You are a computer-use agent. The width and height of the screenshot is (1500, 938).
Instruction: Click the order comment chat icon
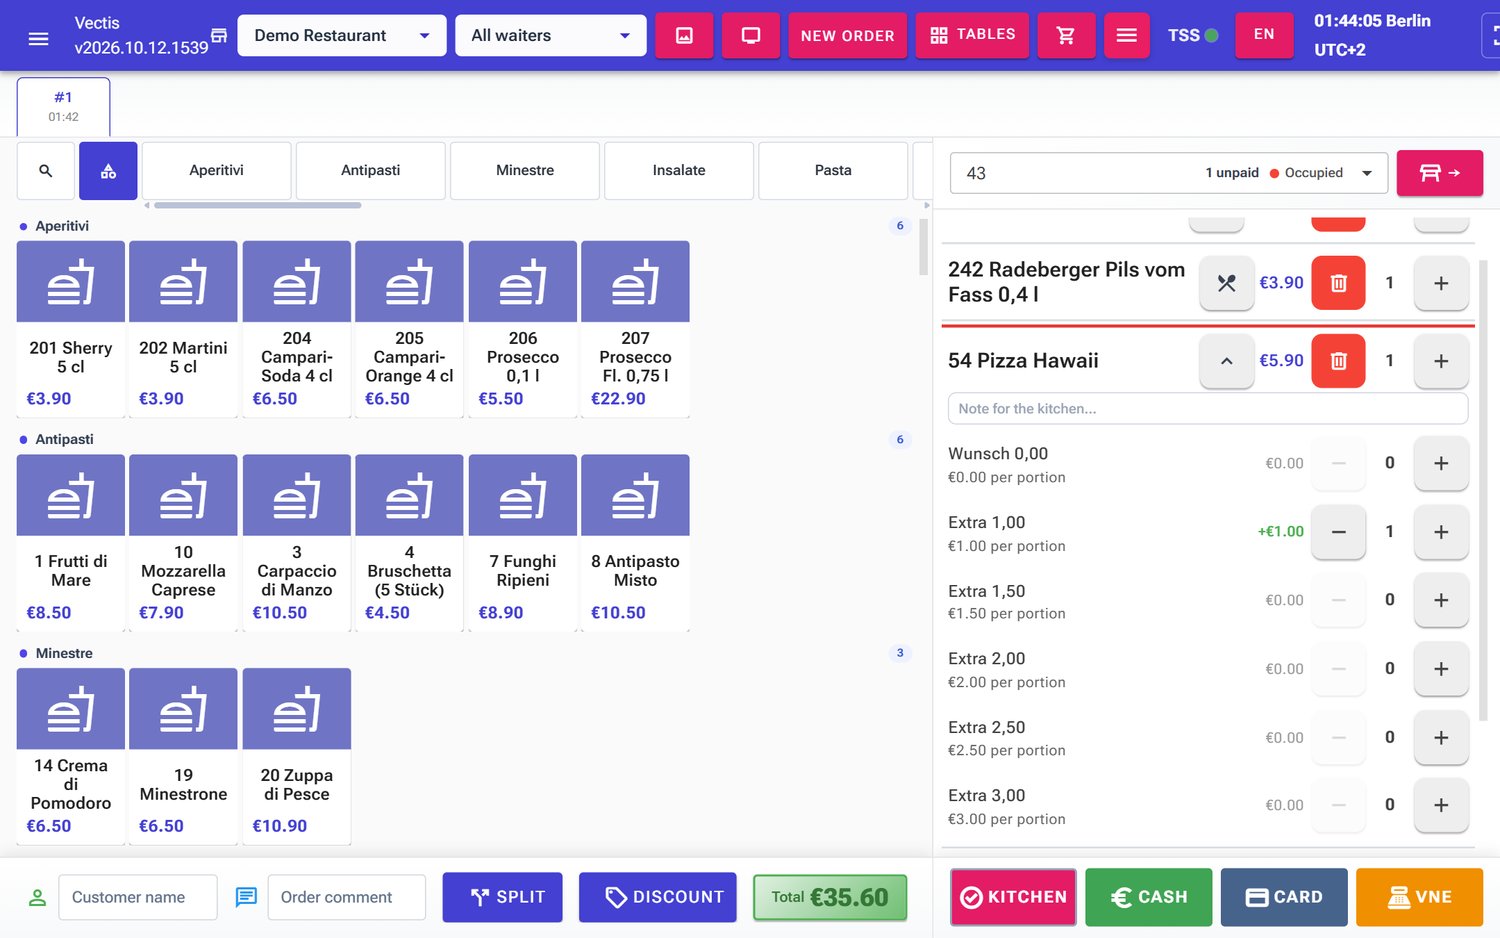tap(246, 897)
